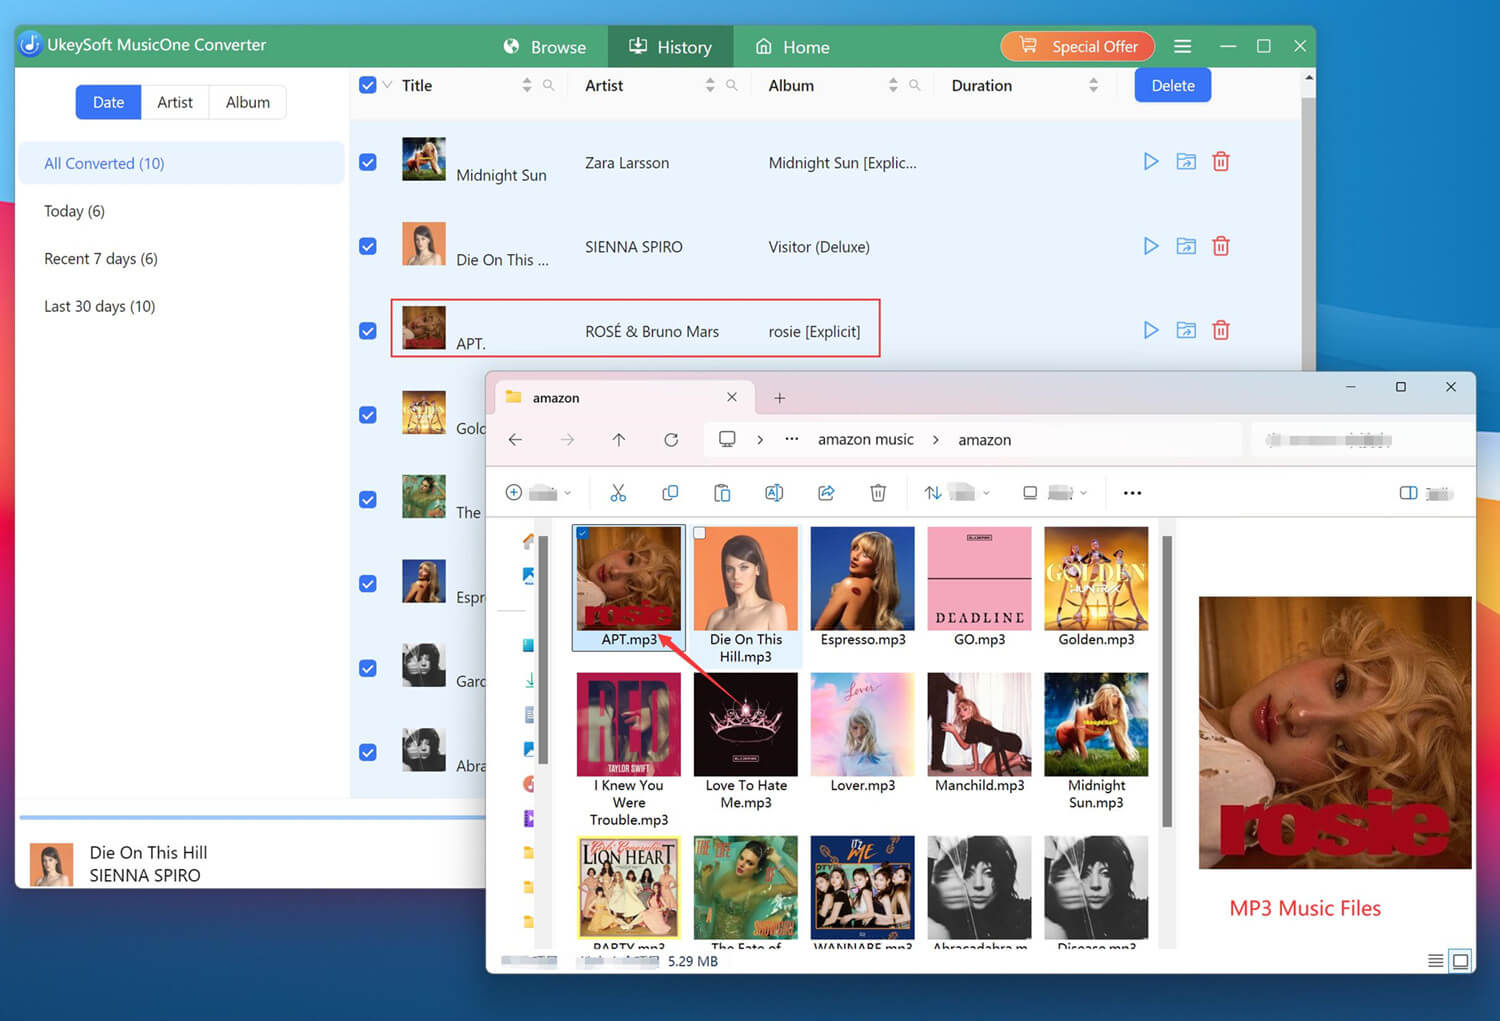The width and height of the screenshot is (1500, 1021).
Task: Open output folder for Midnight Sun
Action: 1186,161
